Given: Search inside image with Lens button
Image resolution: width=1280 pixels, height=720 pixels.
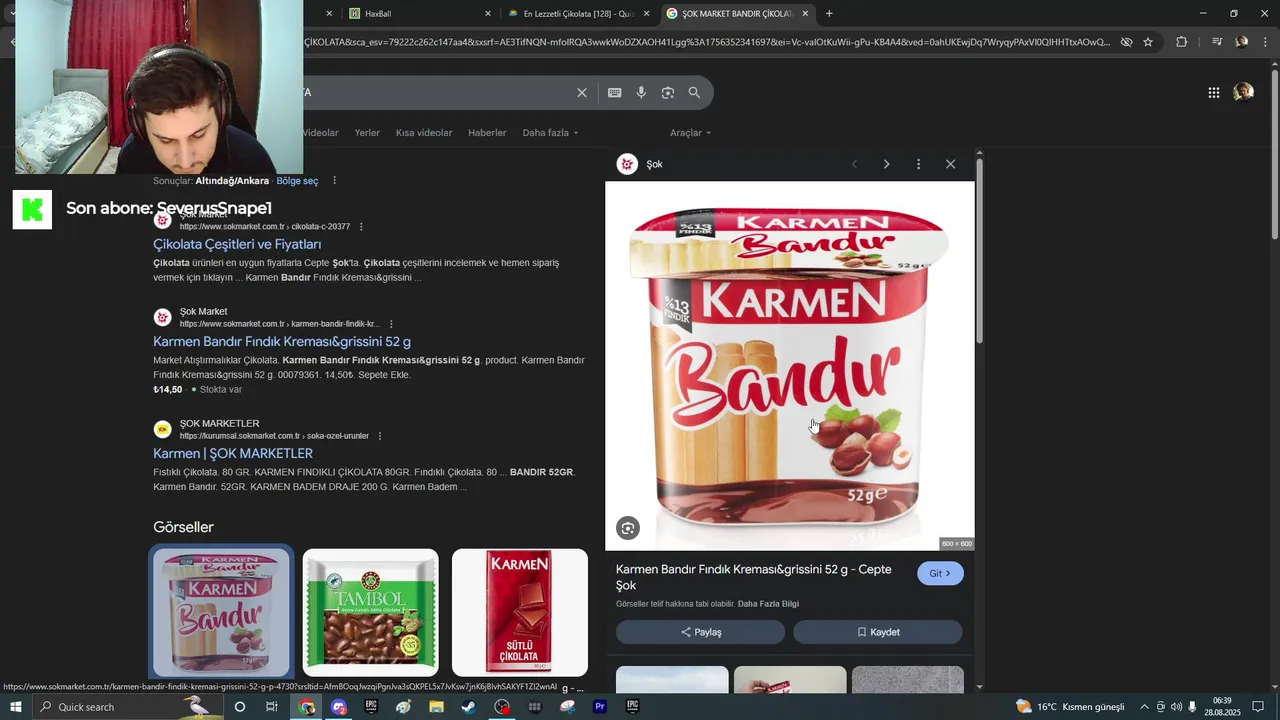Looking at the screenshot, I should pos(628,528).
